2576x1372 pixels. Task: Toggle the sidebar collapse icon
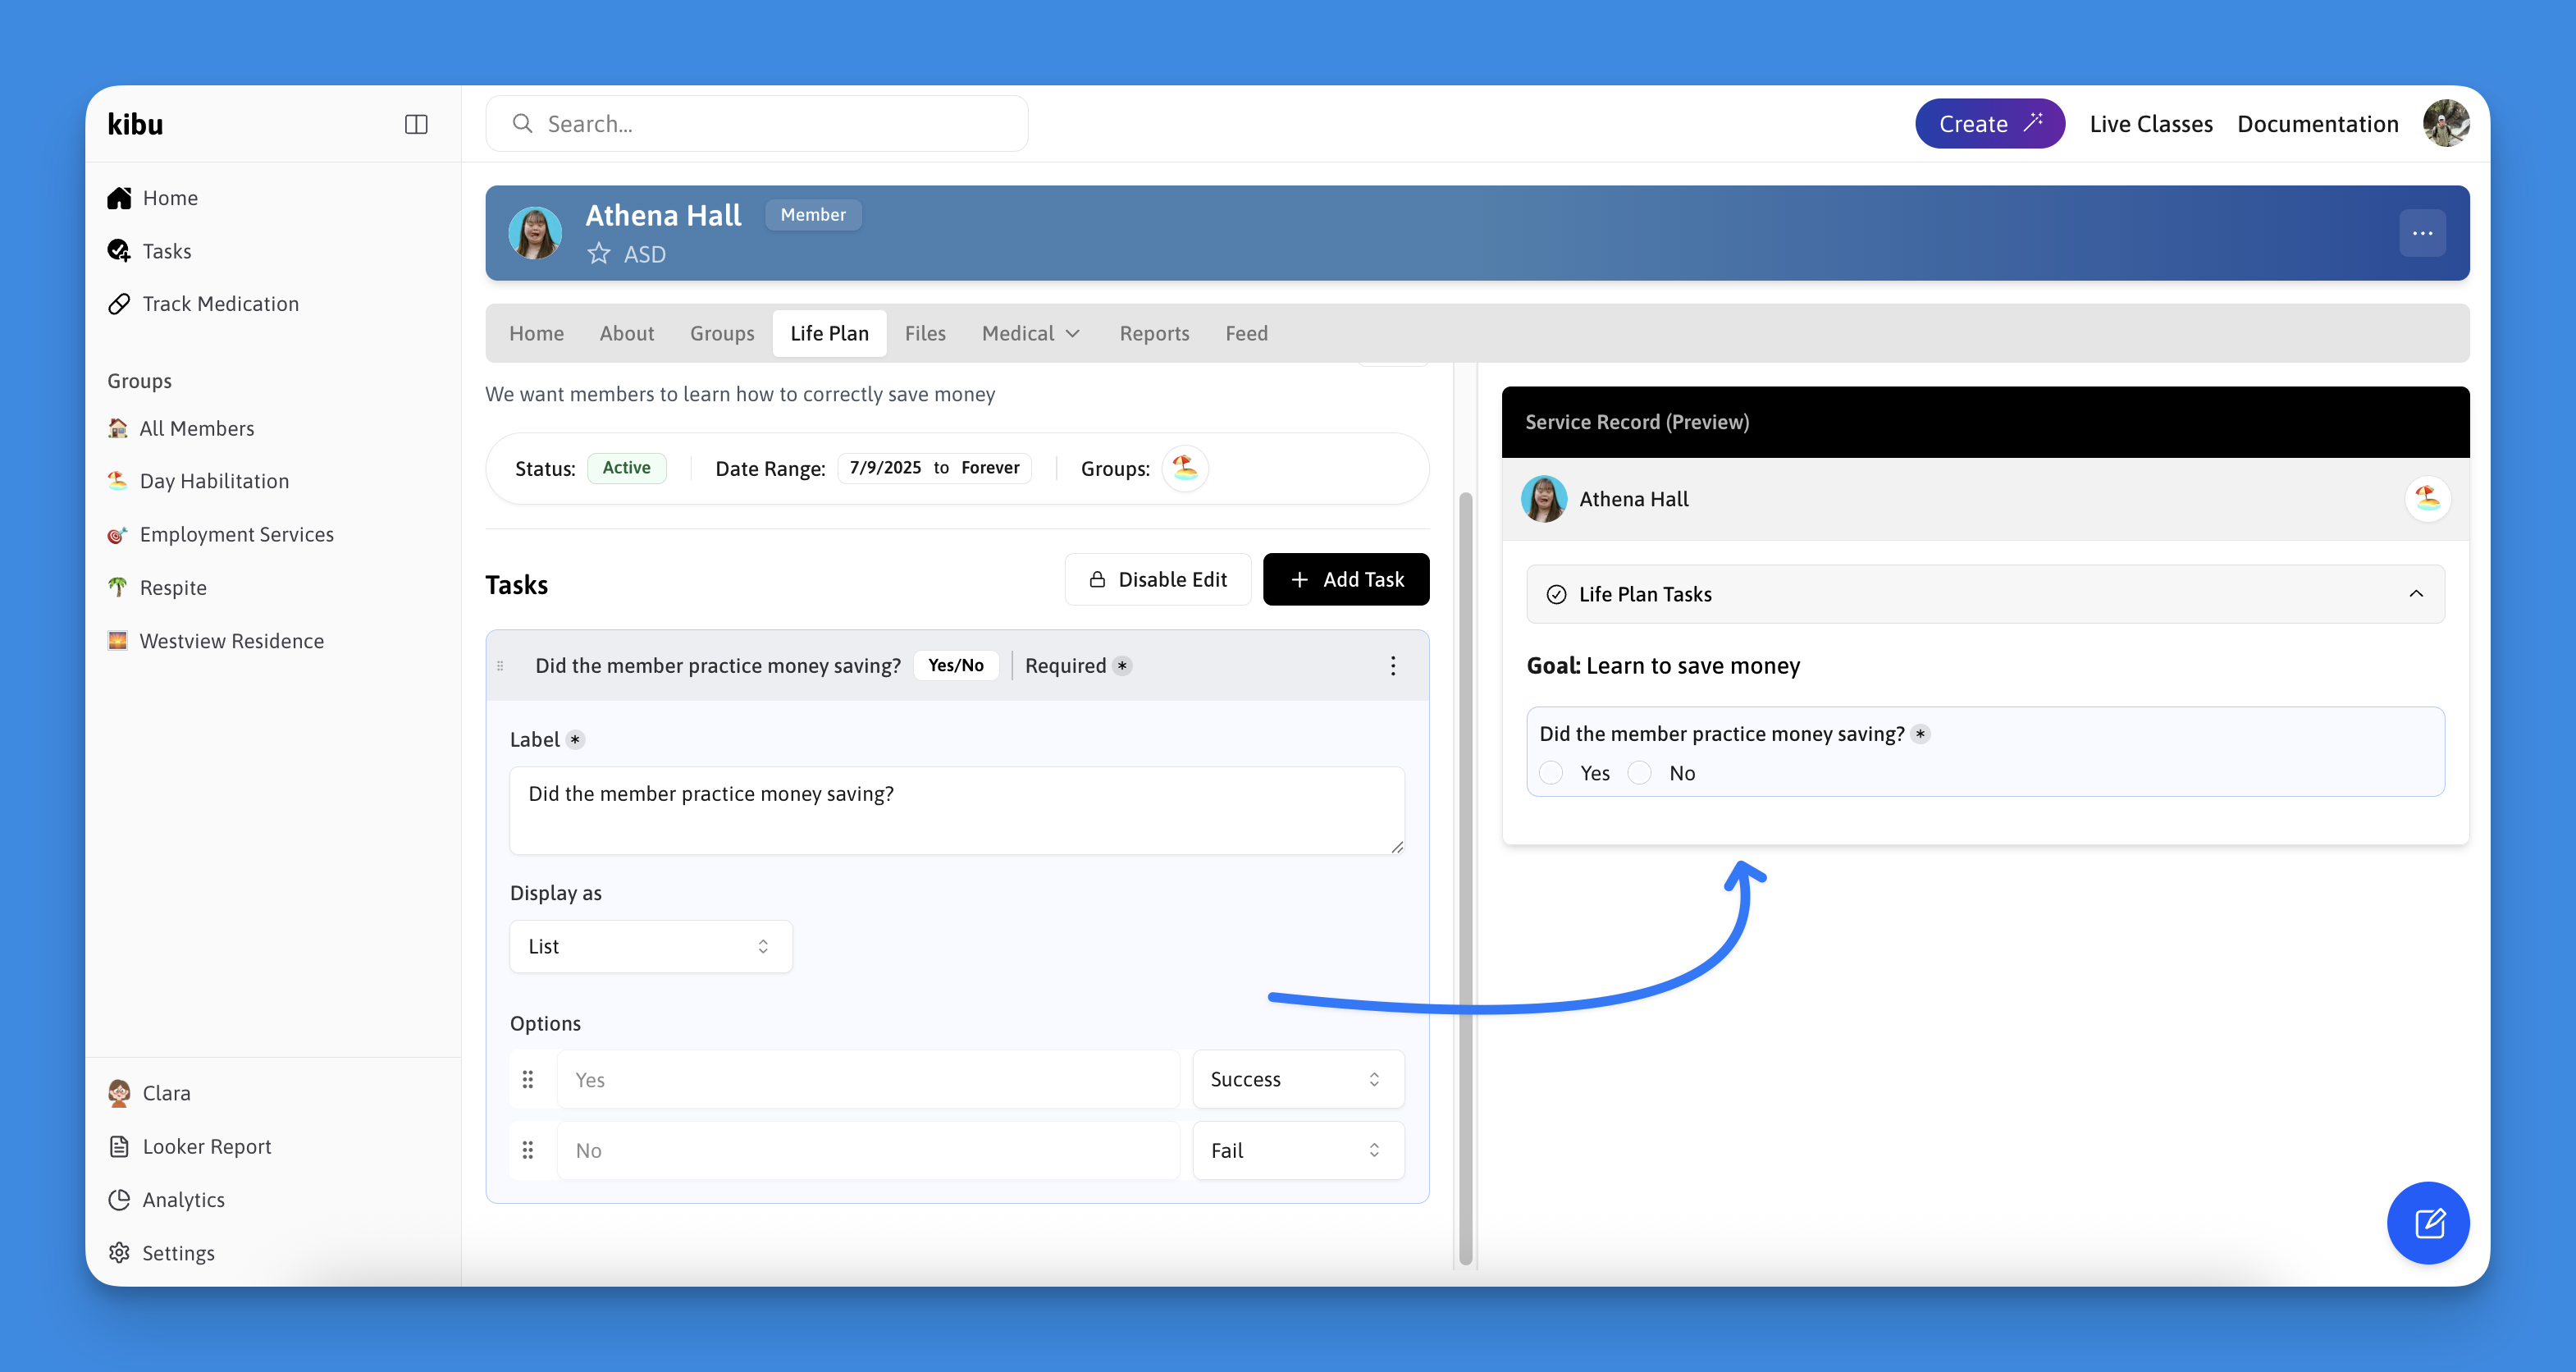coord(415,124)
